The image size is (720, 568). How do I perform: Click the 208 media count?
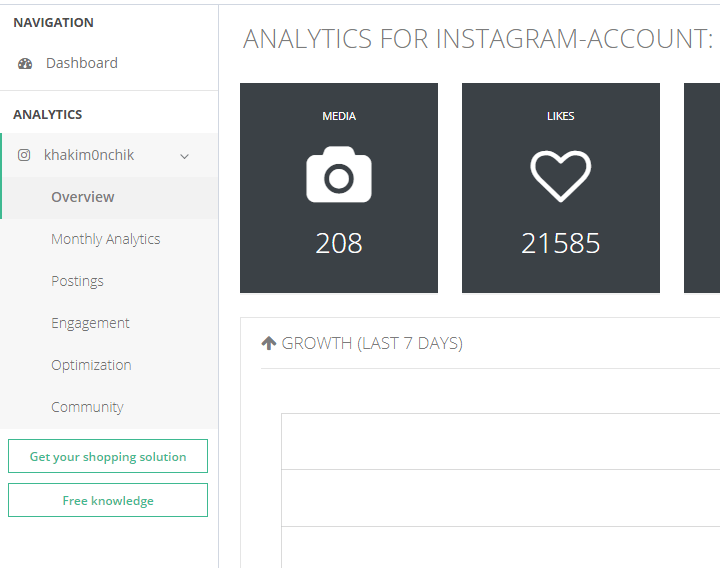point(339,243)
